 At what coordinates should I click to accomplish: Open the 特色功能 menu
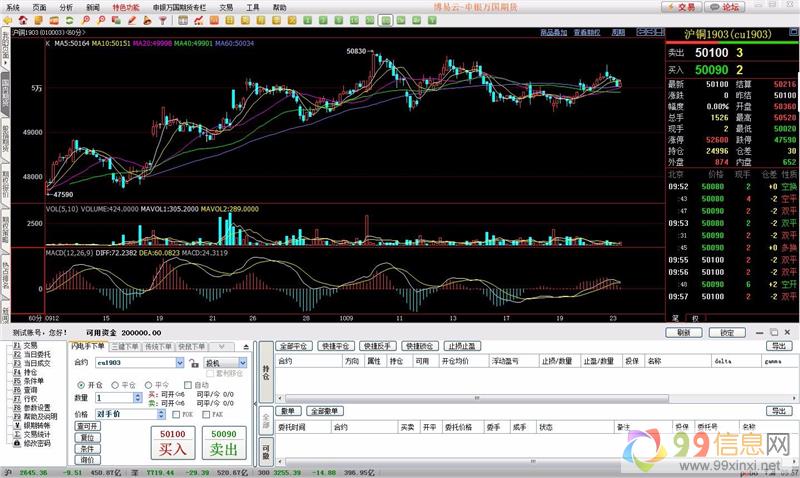click(126, 6)
